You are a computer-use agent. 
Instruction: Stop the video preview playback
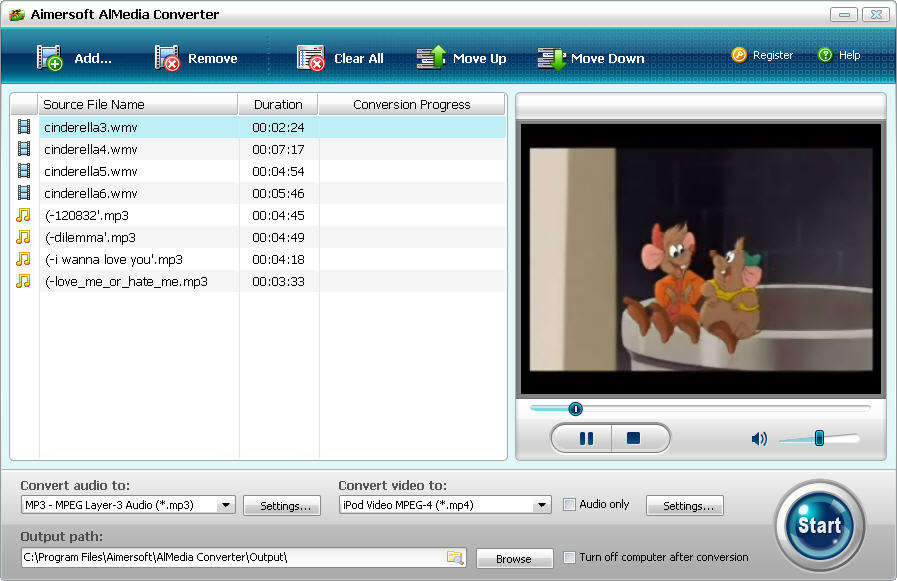pyautogui.click(x=634, y=439)
